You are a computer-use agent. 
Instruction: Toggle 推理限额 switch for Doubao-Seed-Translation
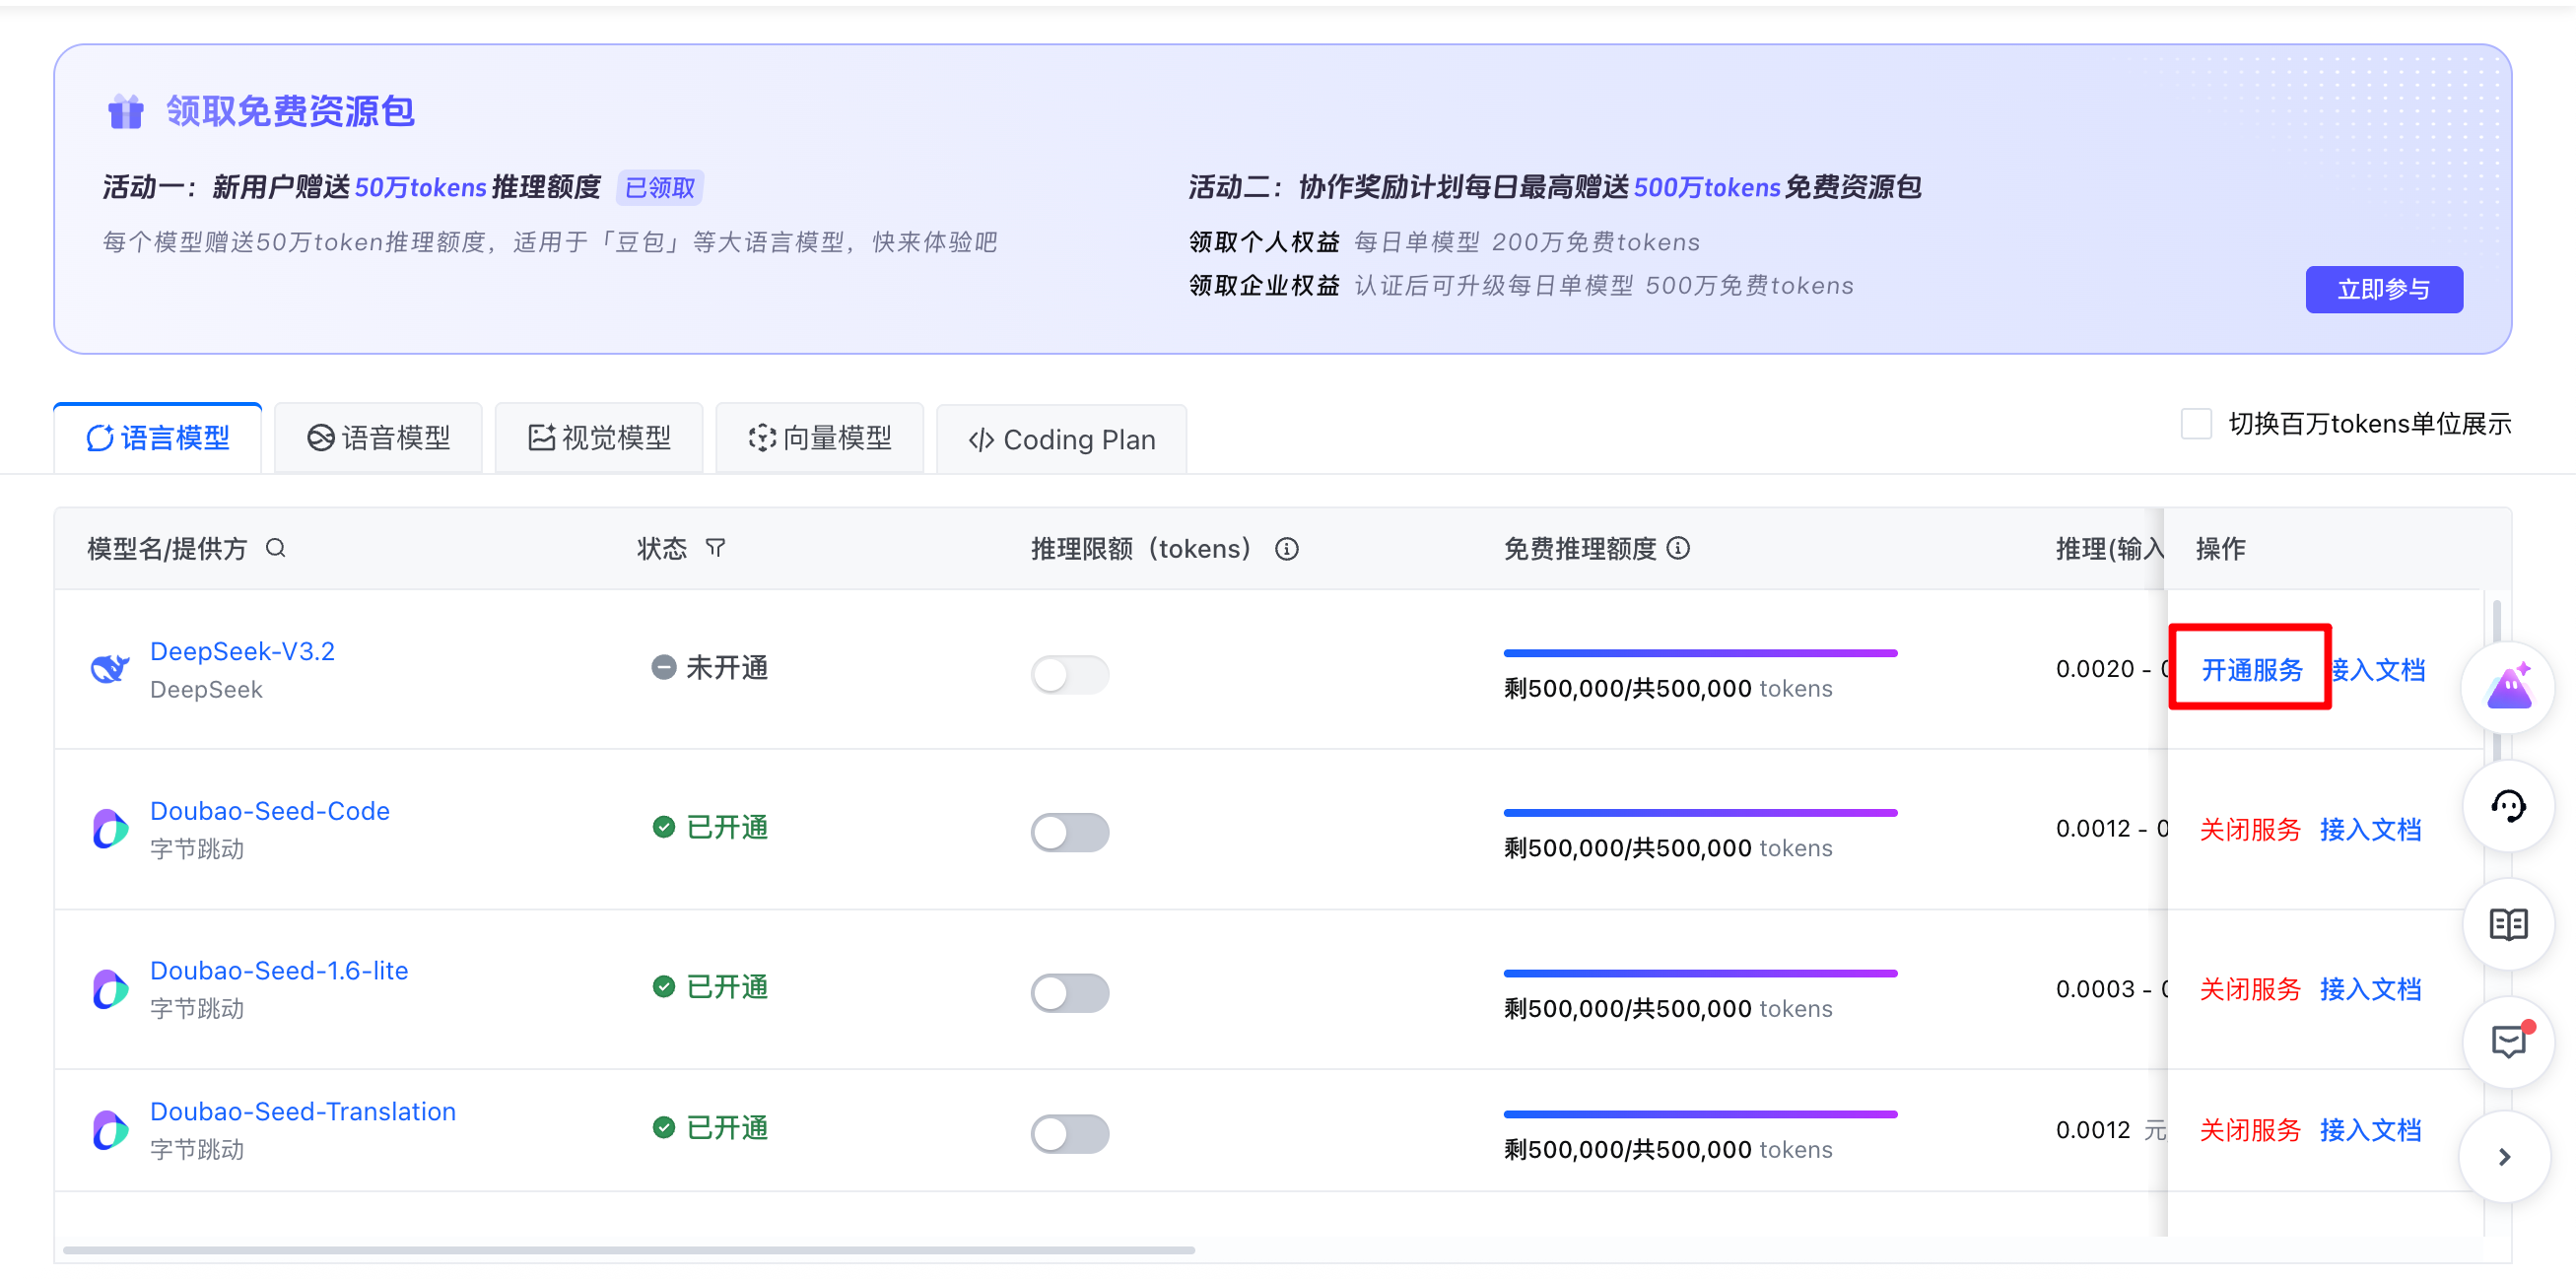pyautogui.click(x=1069, y=1134)
